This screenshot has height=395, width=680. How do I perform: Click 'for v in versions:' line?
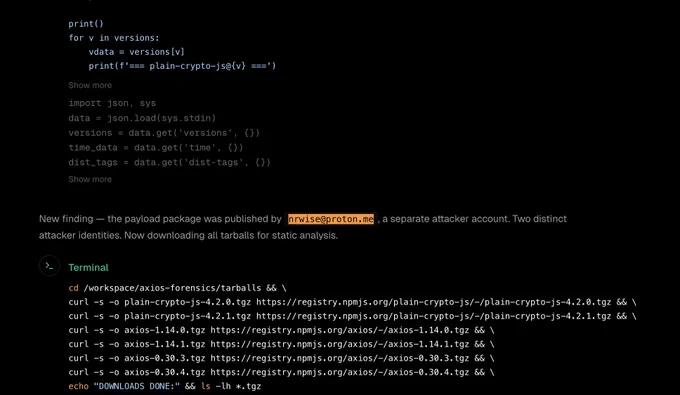pyautogui.click(x=114, y=38)
